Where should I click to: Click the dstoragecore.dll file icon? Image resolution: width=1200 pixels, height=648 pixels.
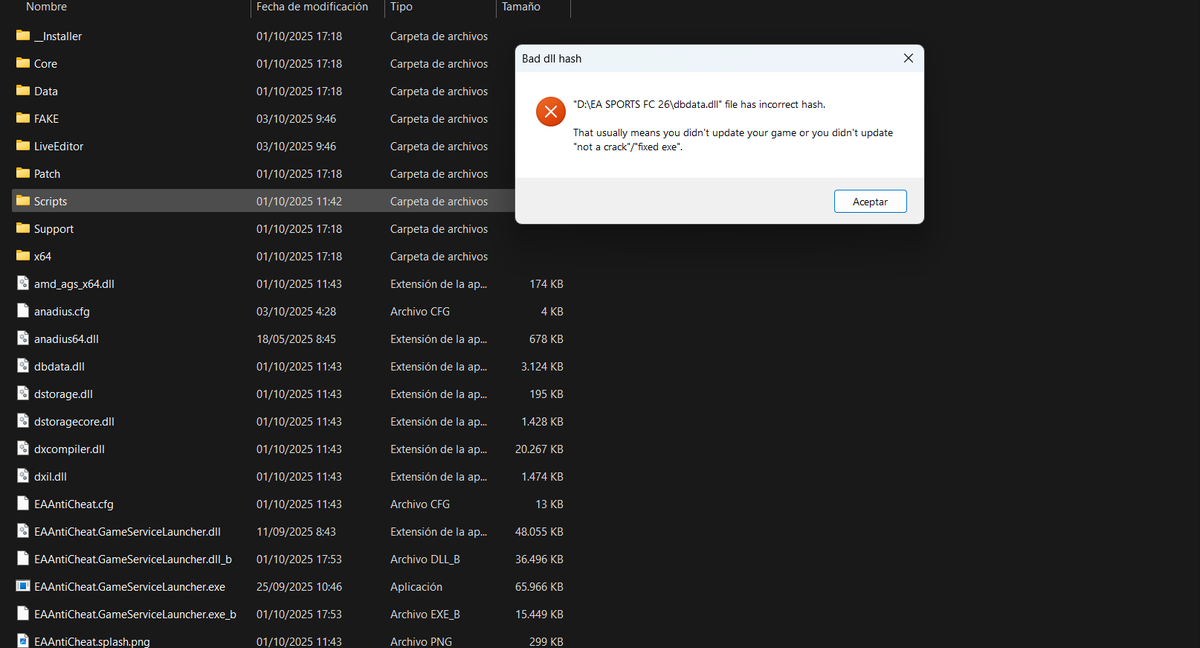(23, 421)
